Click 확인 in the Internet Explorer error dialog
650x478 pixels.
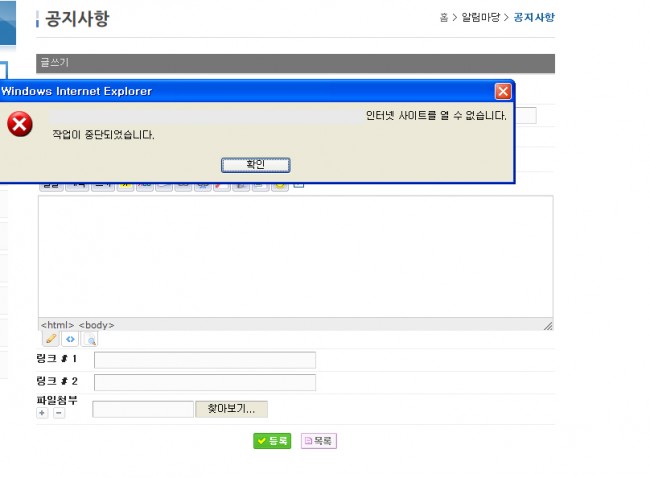tap(255, 165)
